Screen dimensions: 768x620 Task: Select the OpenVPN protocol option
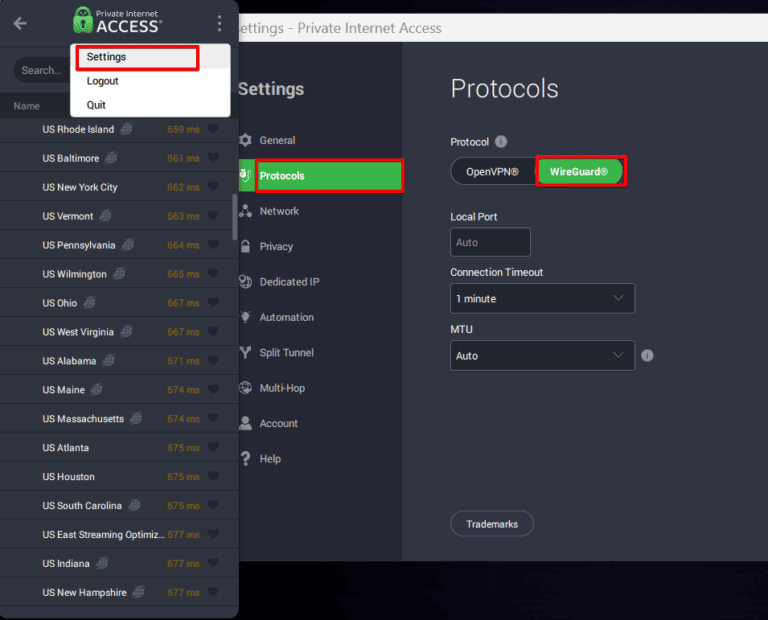pos(493,171)
